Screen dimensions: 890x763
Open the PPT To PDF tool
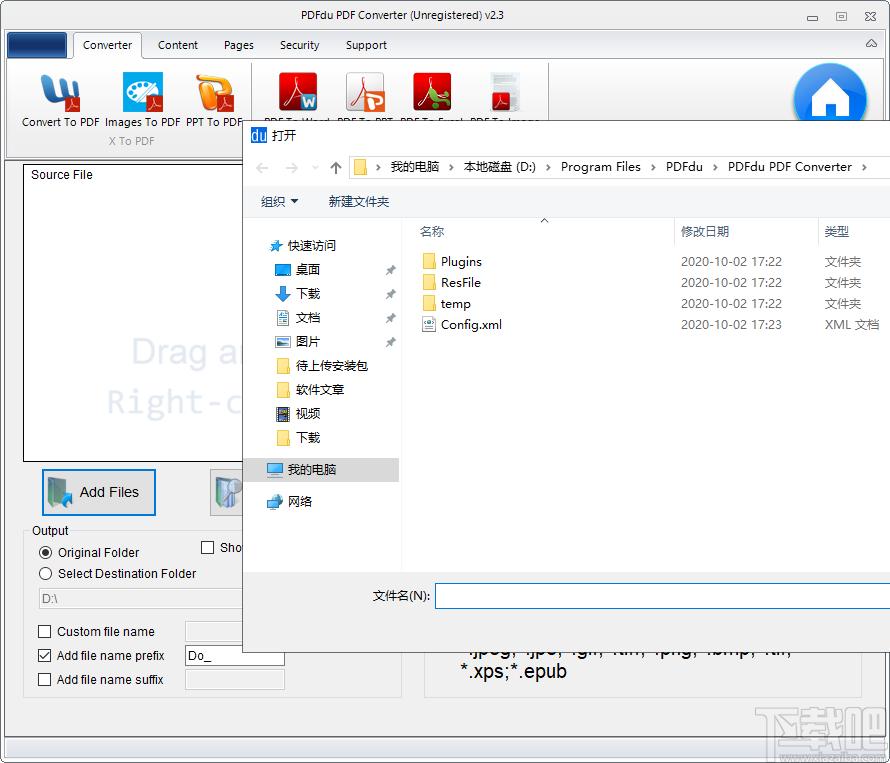pyautogui.click(x=215, y=100)
